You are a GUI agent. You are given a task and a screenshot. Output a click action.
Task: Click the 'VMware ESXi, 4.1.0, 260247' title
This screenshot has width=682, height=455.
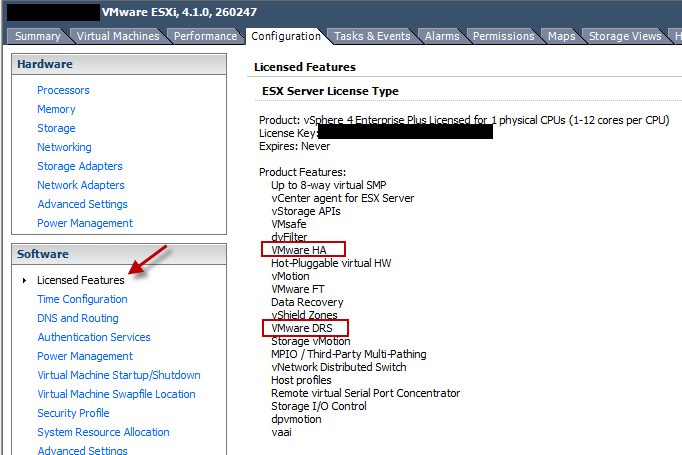[179, 12]
